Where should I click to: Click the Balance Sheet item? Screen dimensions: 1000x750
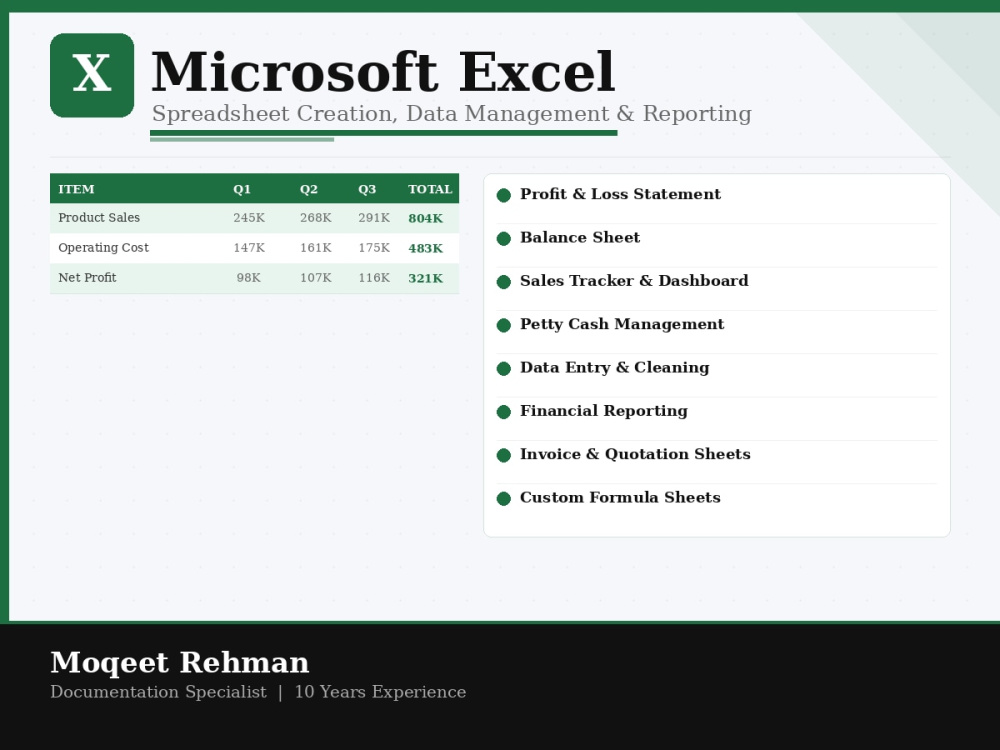click(x=580, y=237)
